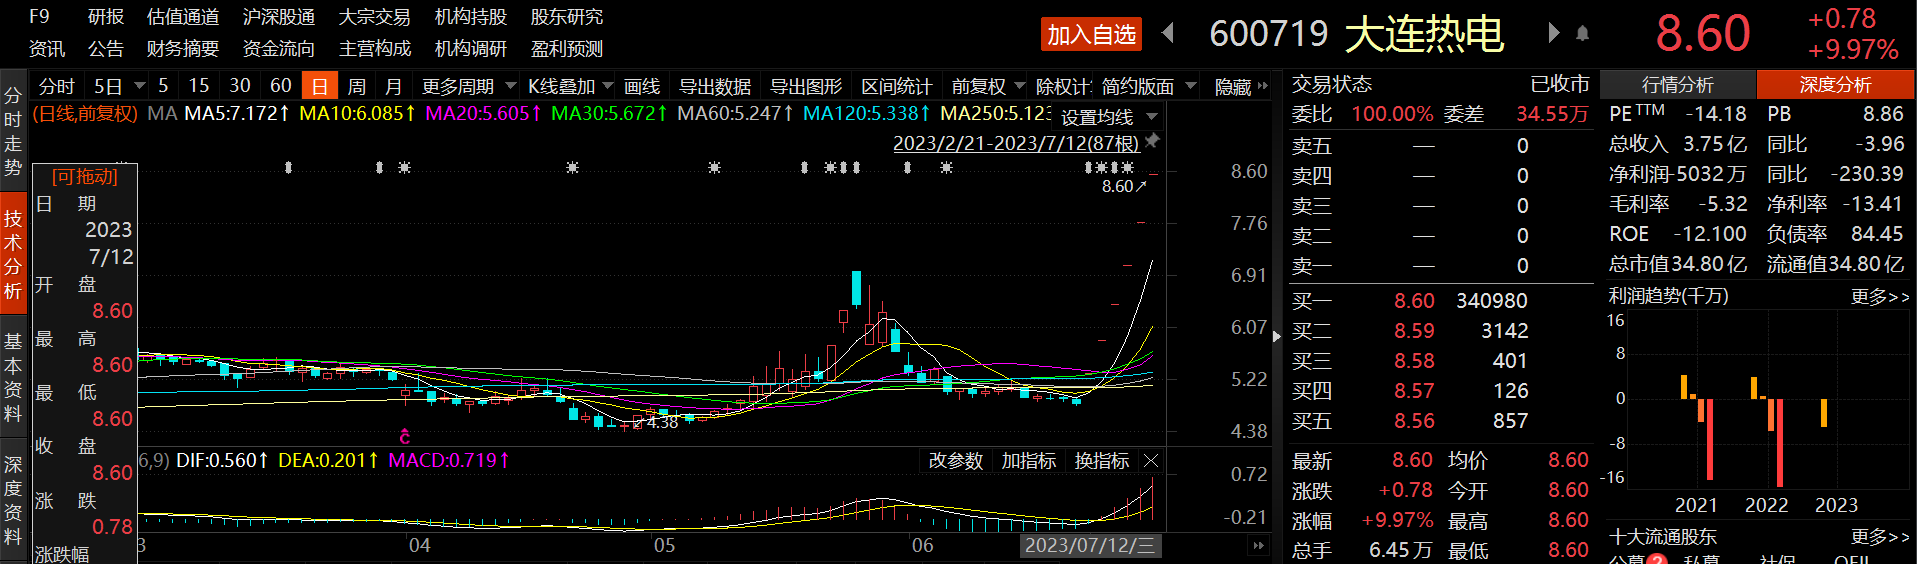This screenshot has width=1917, height=564.
Task: Open 研报 menu item
Action: point(106,17)
